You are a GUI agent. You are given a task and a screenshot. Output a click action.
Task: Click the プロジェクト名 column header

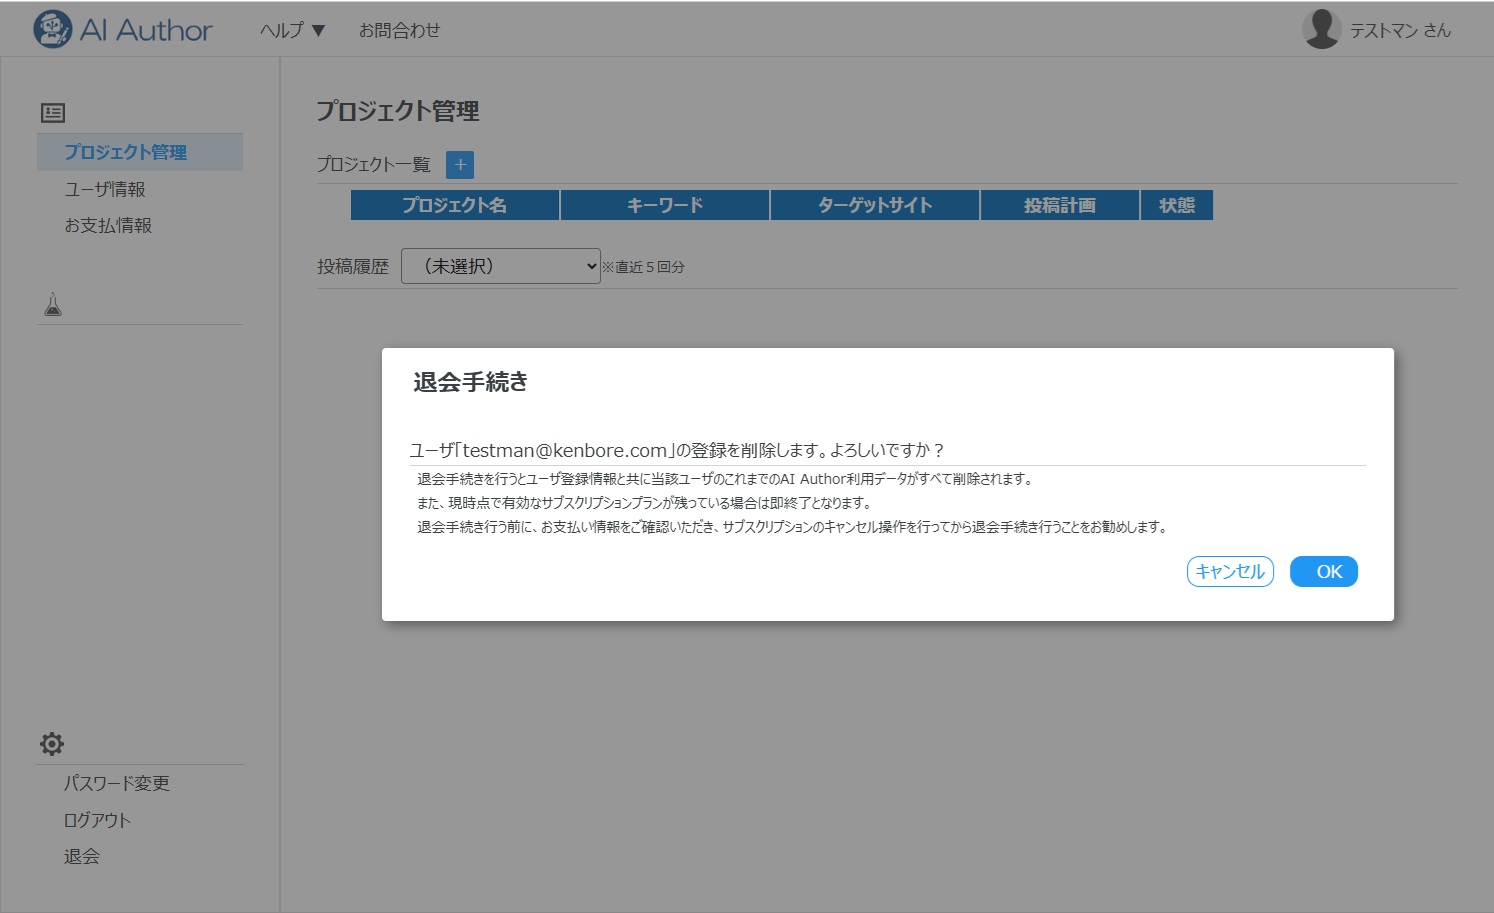coord(455,205)
